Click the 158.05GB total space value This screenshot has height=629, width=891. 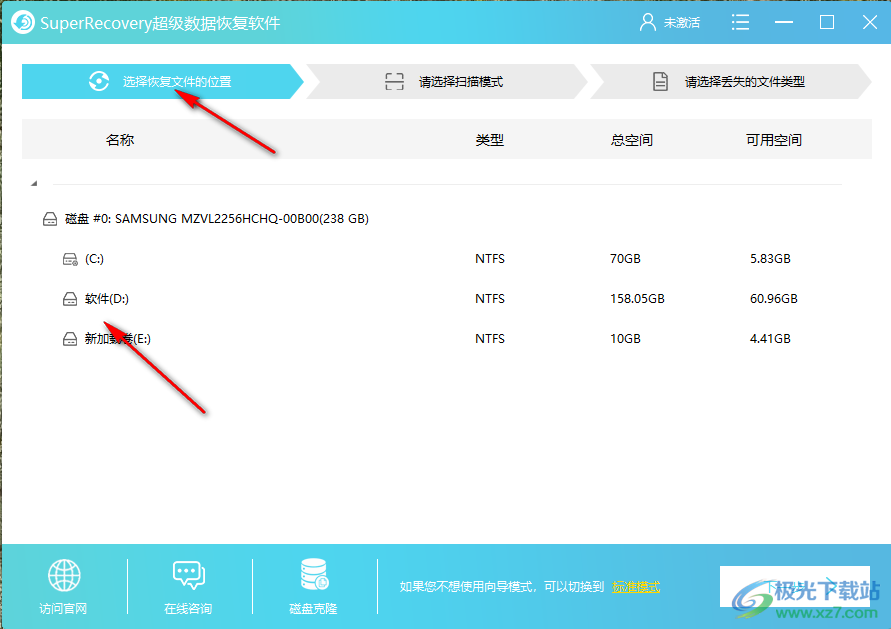[x=637, y=298]
